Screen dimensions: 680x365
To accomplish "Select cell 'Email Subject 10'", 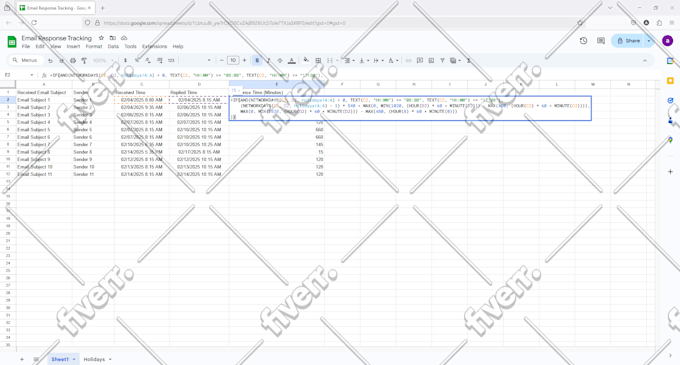I will tap(44, 167).
